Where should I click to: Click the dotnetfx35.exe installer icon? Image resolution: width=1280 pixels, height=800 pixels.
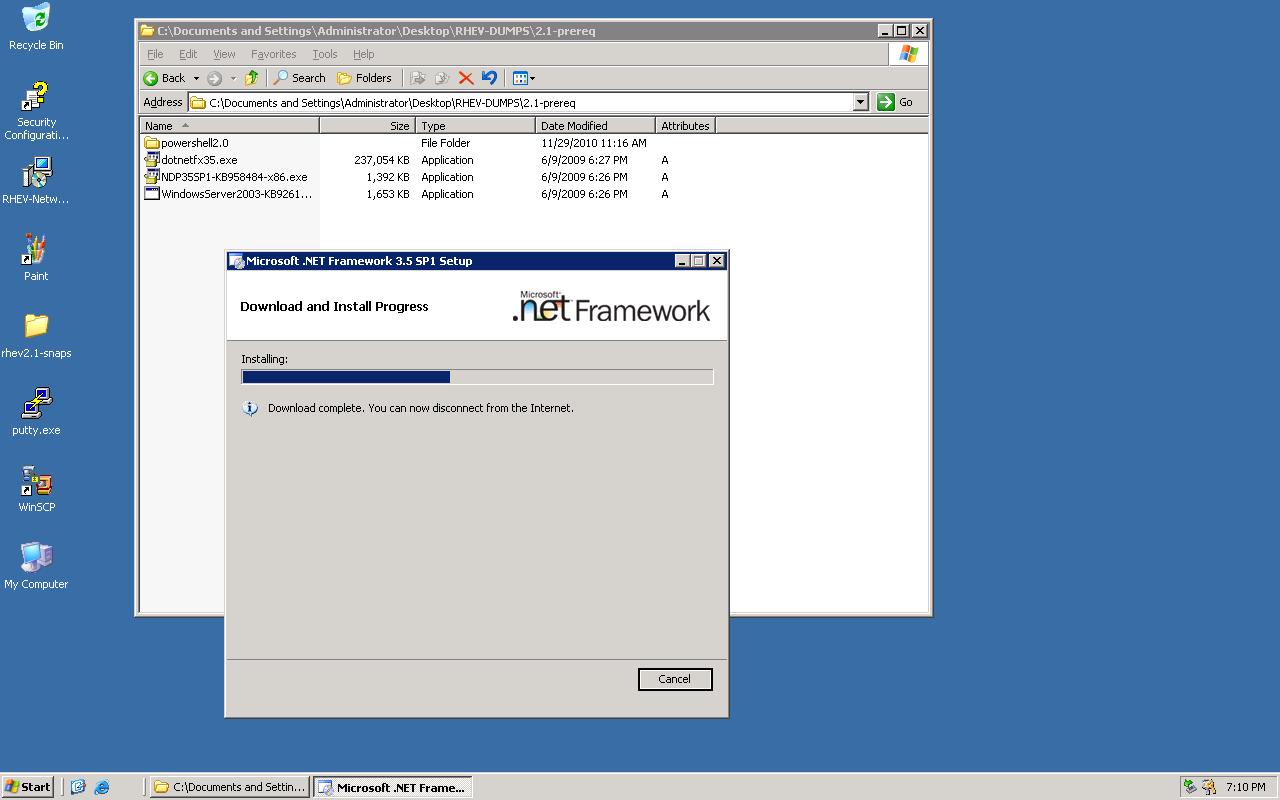[152, 160]
